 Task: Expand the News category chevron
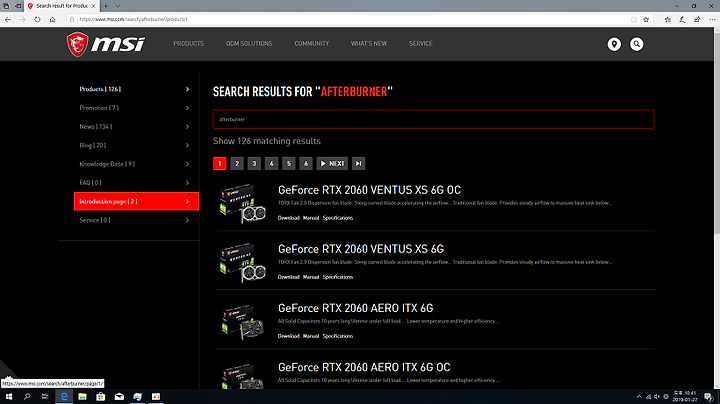point(187,127)
